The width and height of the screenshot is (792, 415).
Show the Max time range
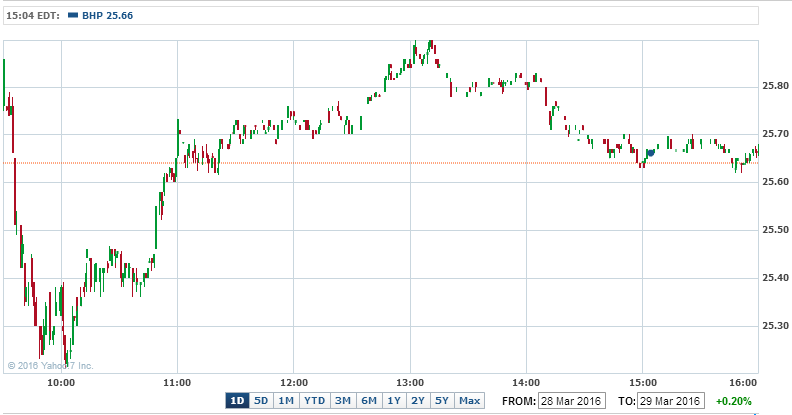coord(469,401)
